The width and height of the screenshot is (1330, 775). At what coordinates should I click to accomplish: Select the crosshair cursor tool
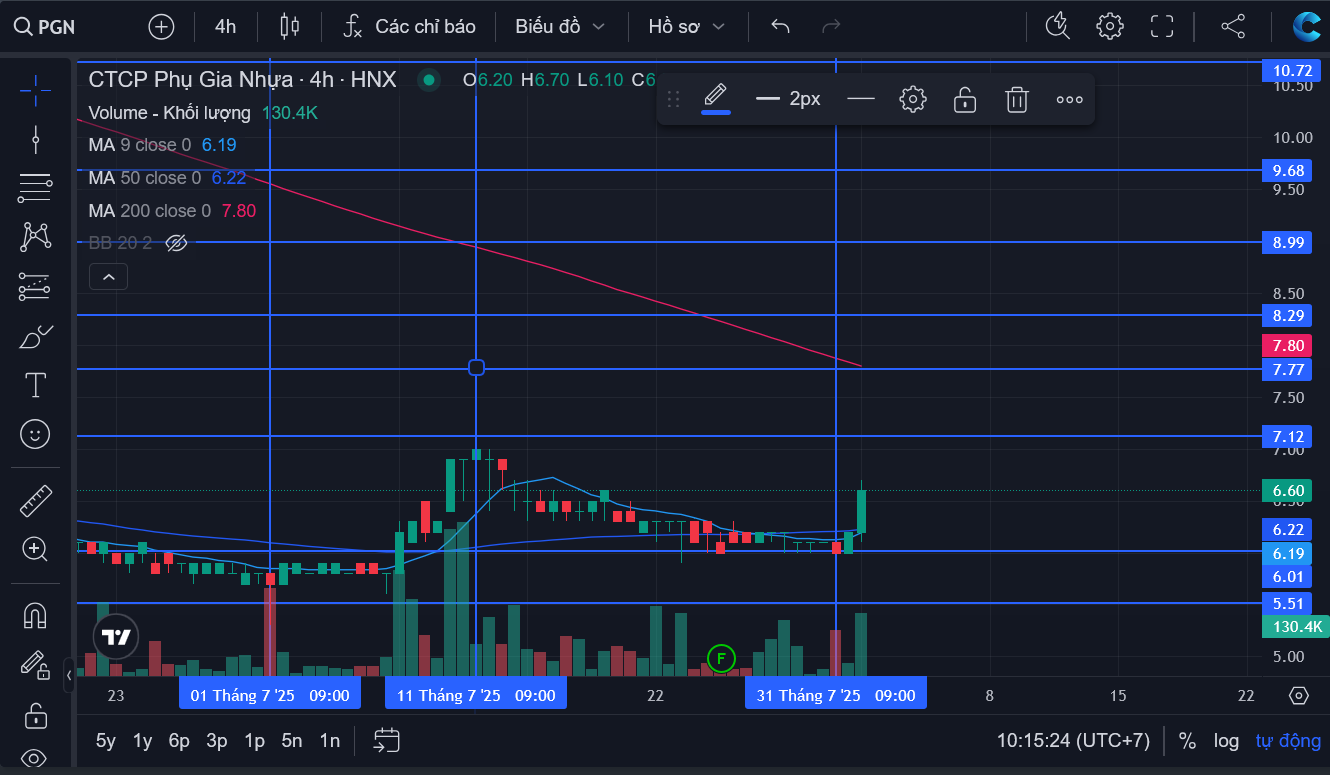coord(36,90)
